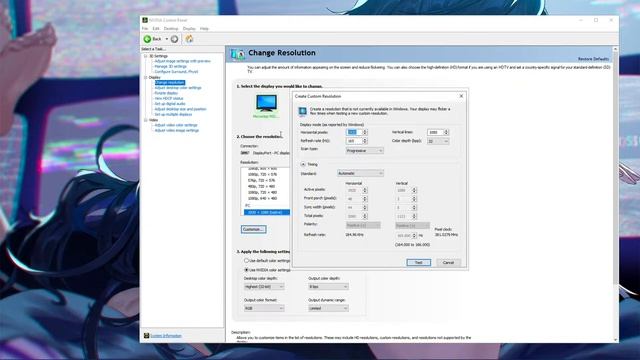The height and width of the screenshot is (360, 640).
Task: Open Rotate display task
Action: pyautogui.click(x=166, y=93)
